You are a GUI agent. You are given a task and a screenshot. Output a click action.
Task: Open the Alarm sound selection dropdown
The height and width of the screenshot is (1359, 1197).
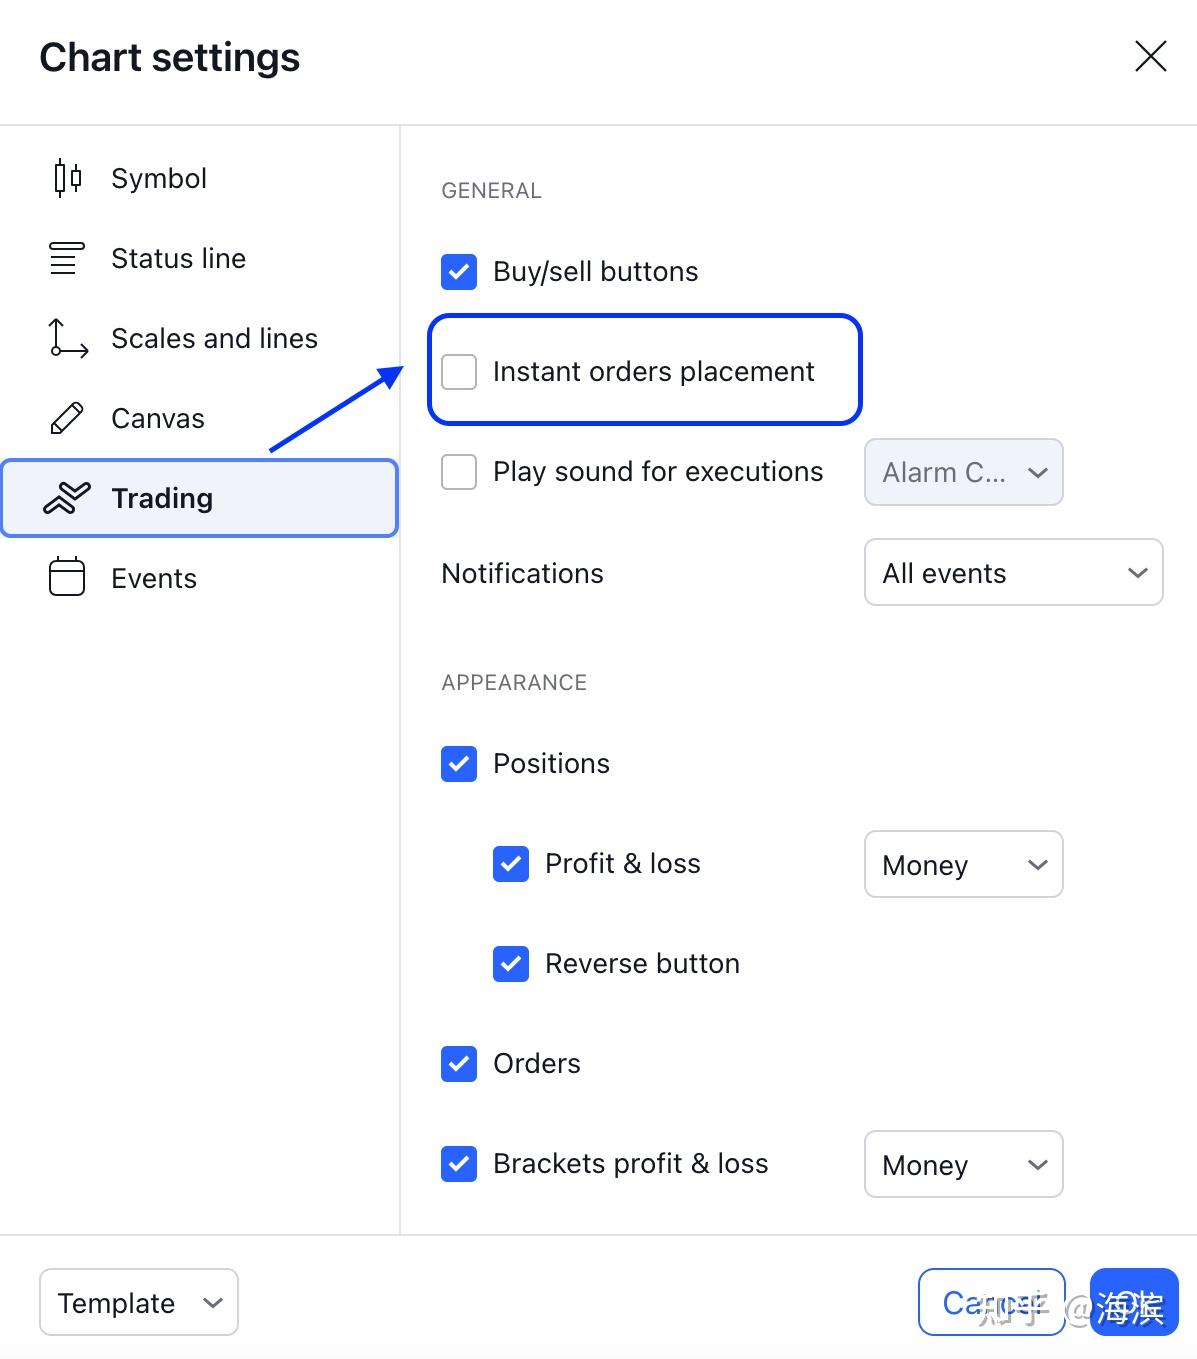coord(963,472)
